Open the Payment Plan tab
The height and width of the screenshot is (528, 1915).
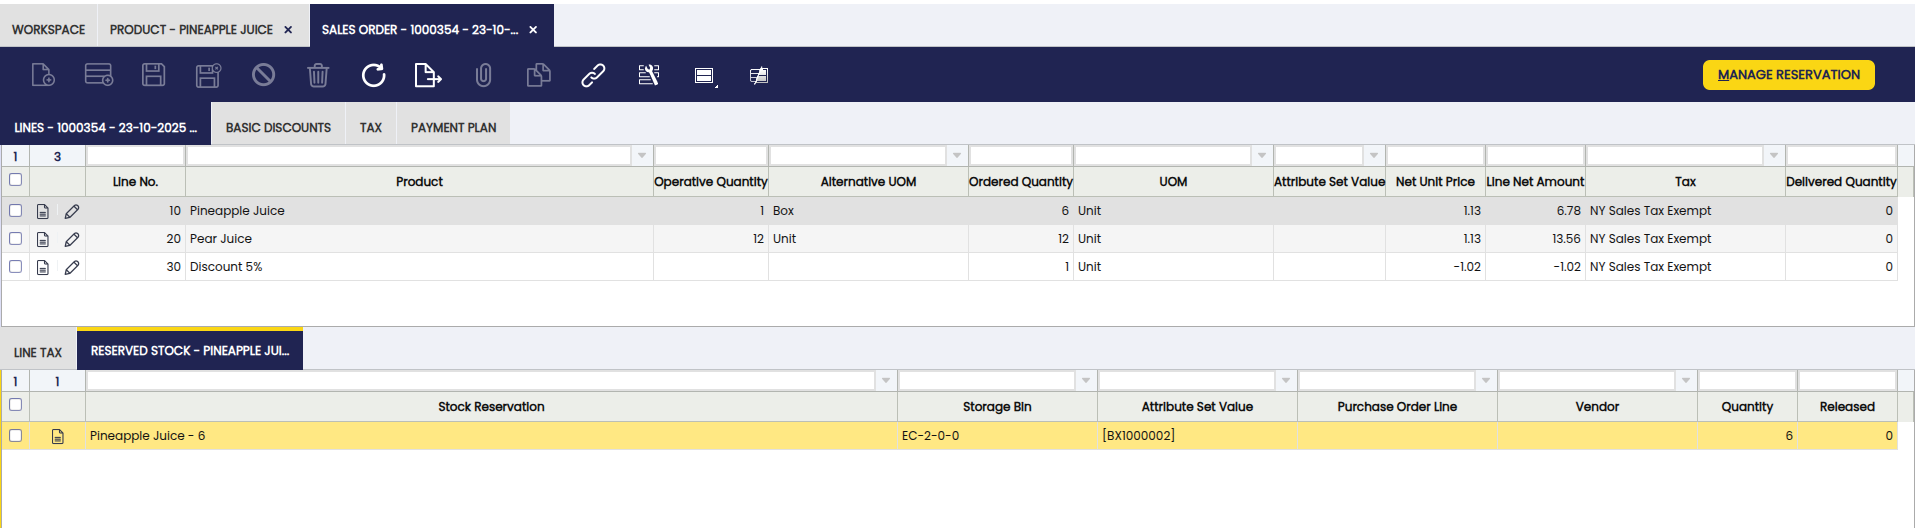point(453,128)
